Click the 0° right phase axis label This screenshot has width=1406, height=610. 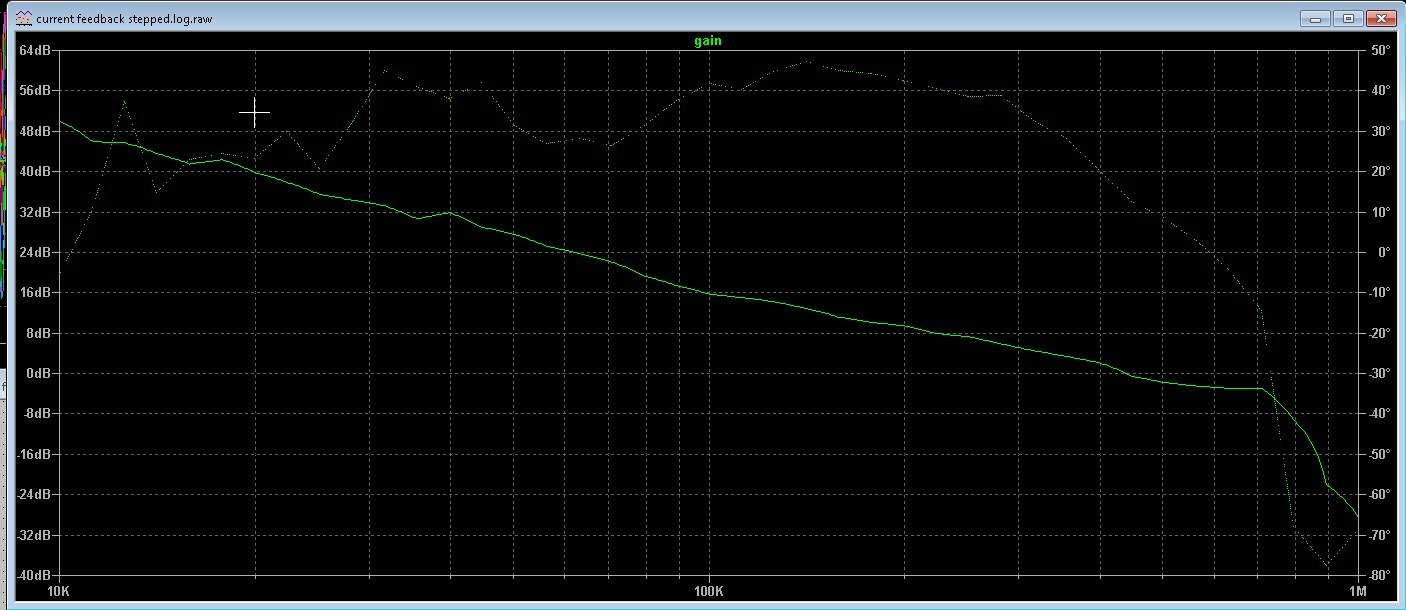tap(1383, 252)
